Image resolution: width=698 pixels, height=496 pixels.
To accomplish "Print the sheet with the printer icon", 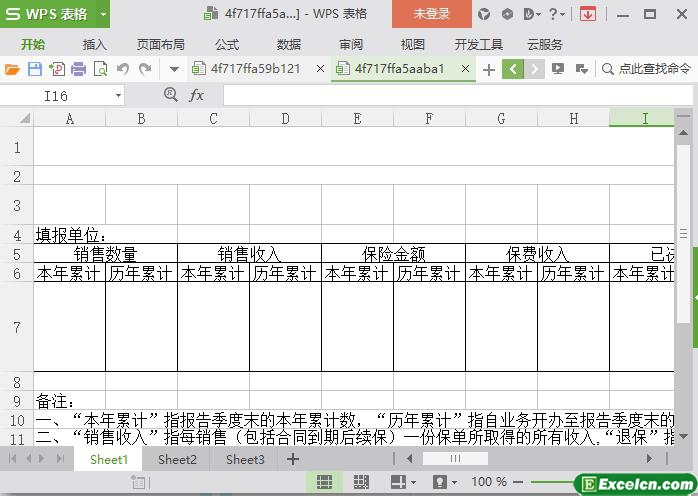I will 78,69.
